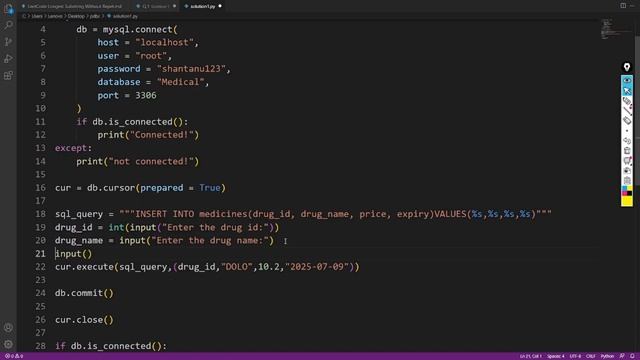The width and height of the screenshot is (640, 360).
Task: Open the Accounts menu icon
Action: pyautogui.click(x=8, y=327)
